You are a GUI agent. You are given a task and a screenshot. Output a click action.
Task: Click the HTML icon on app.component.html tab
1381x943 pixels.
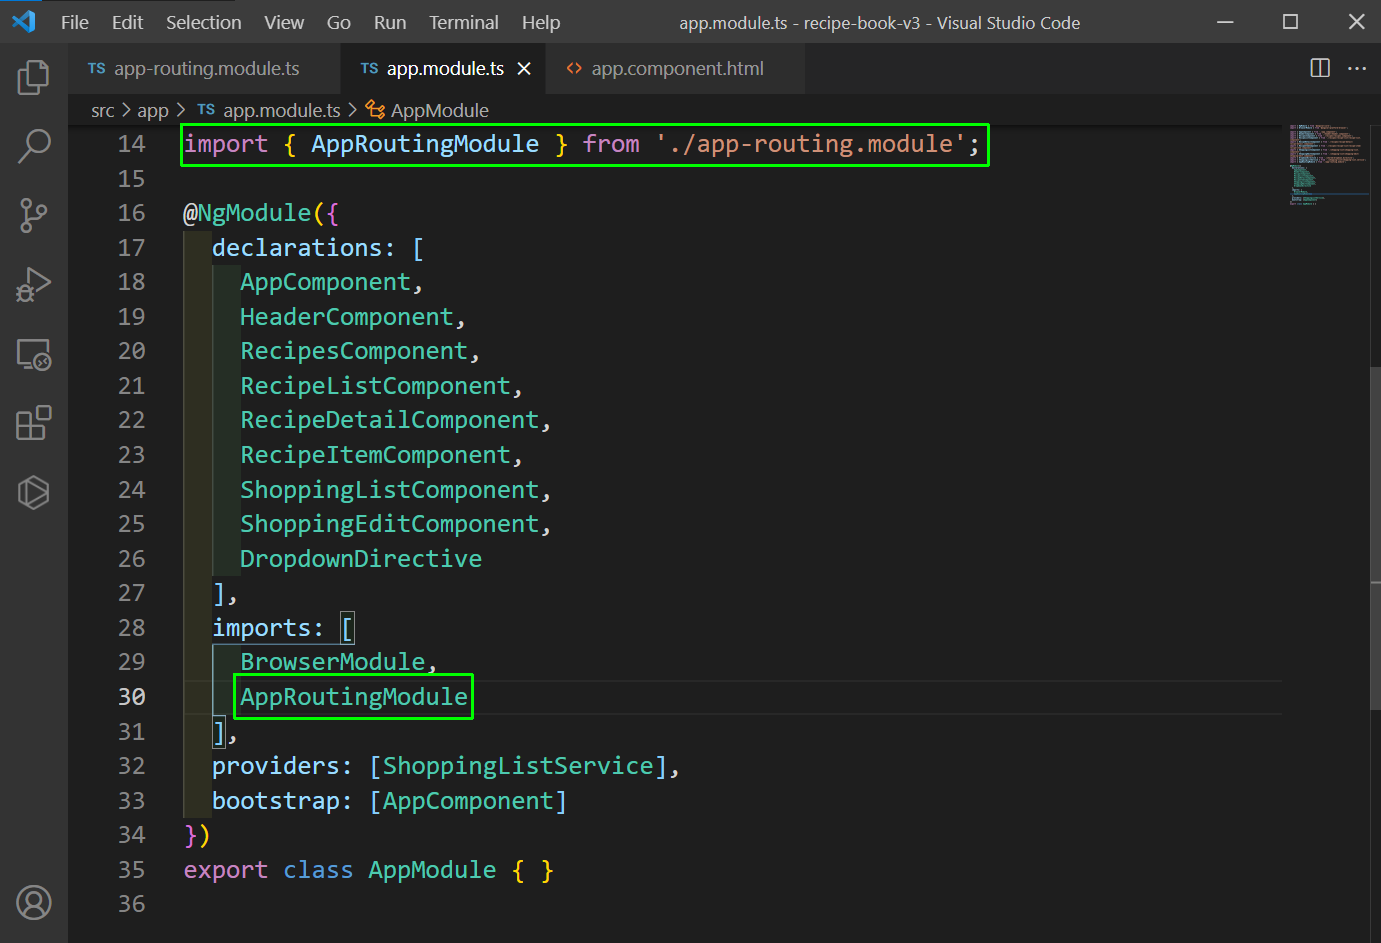(x=574, y=68)
